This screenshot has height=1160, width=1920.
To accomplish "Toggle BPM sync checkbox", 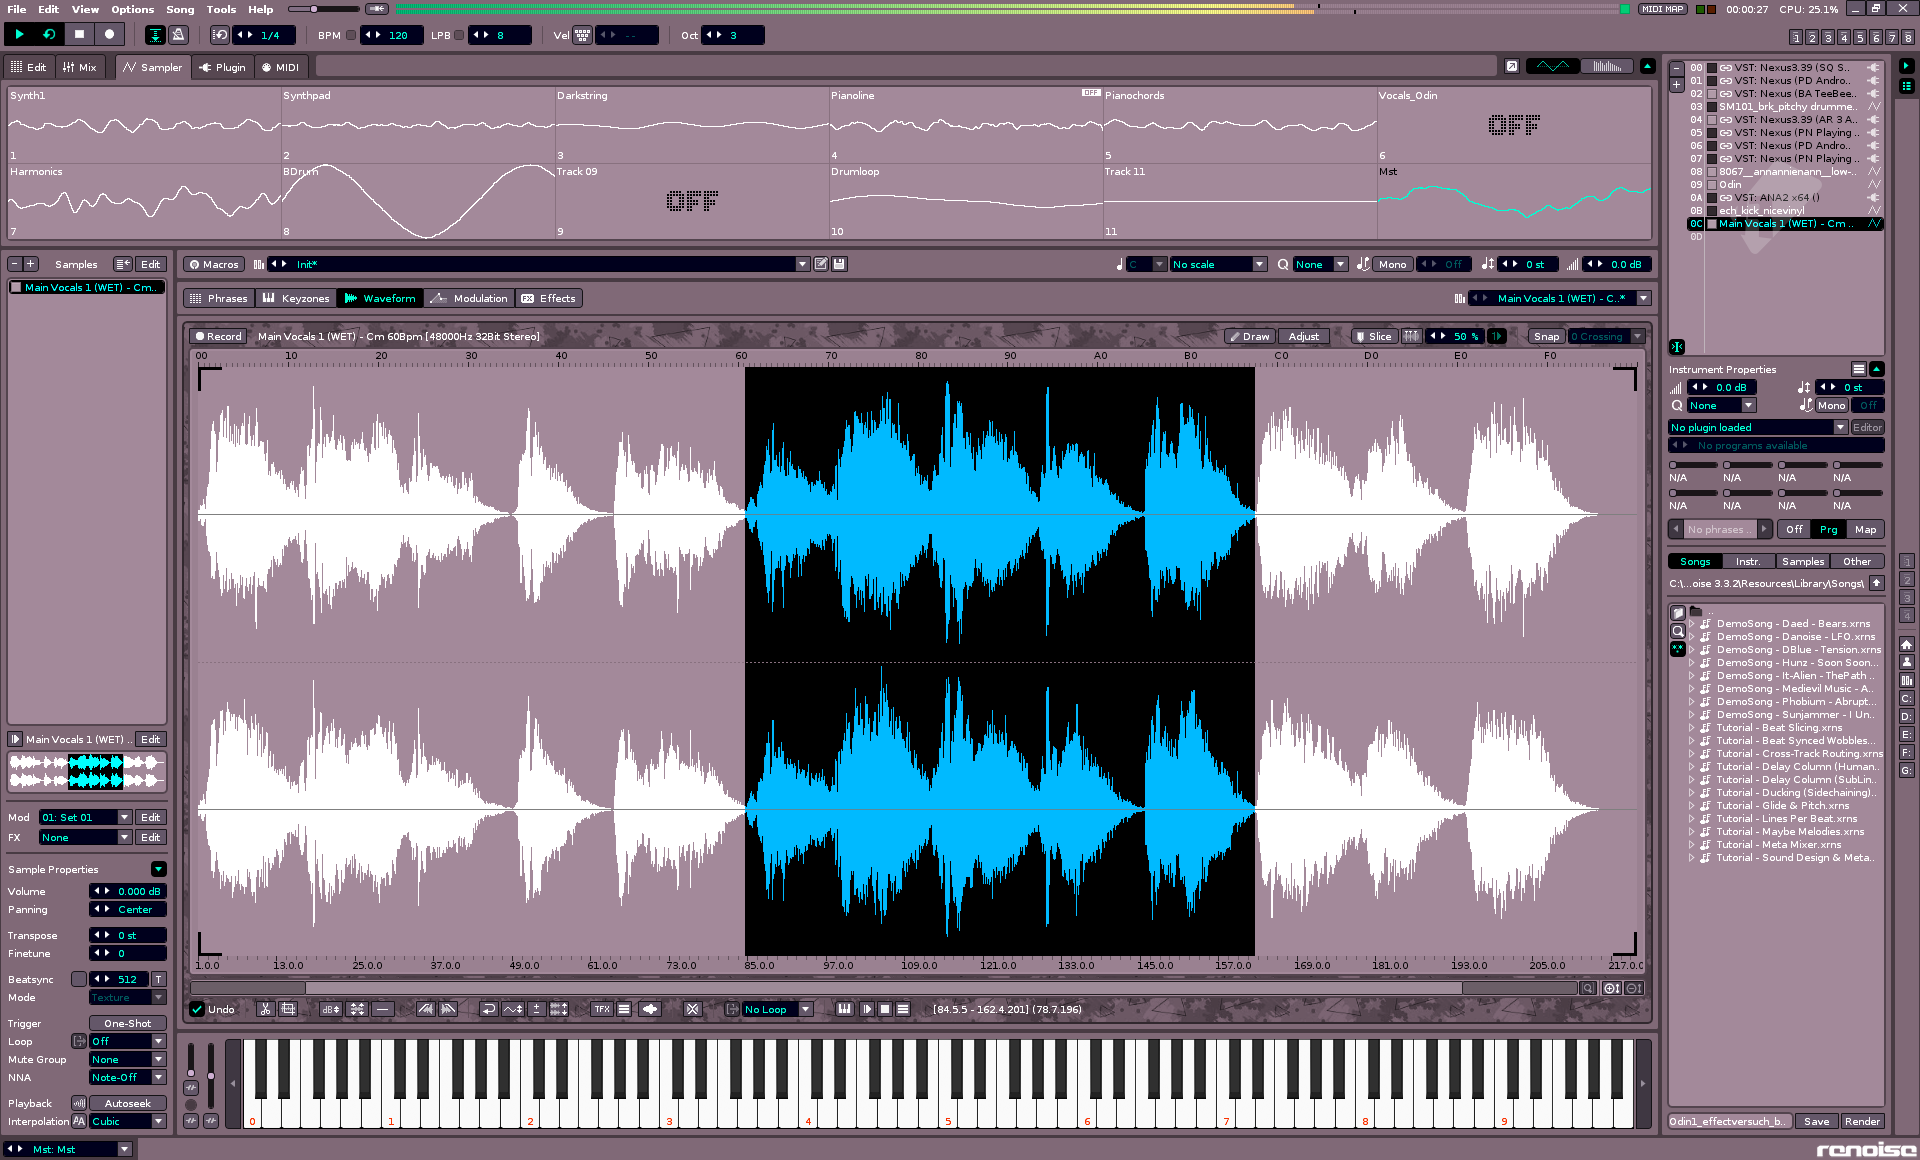I will [351, 35].
